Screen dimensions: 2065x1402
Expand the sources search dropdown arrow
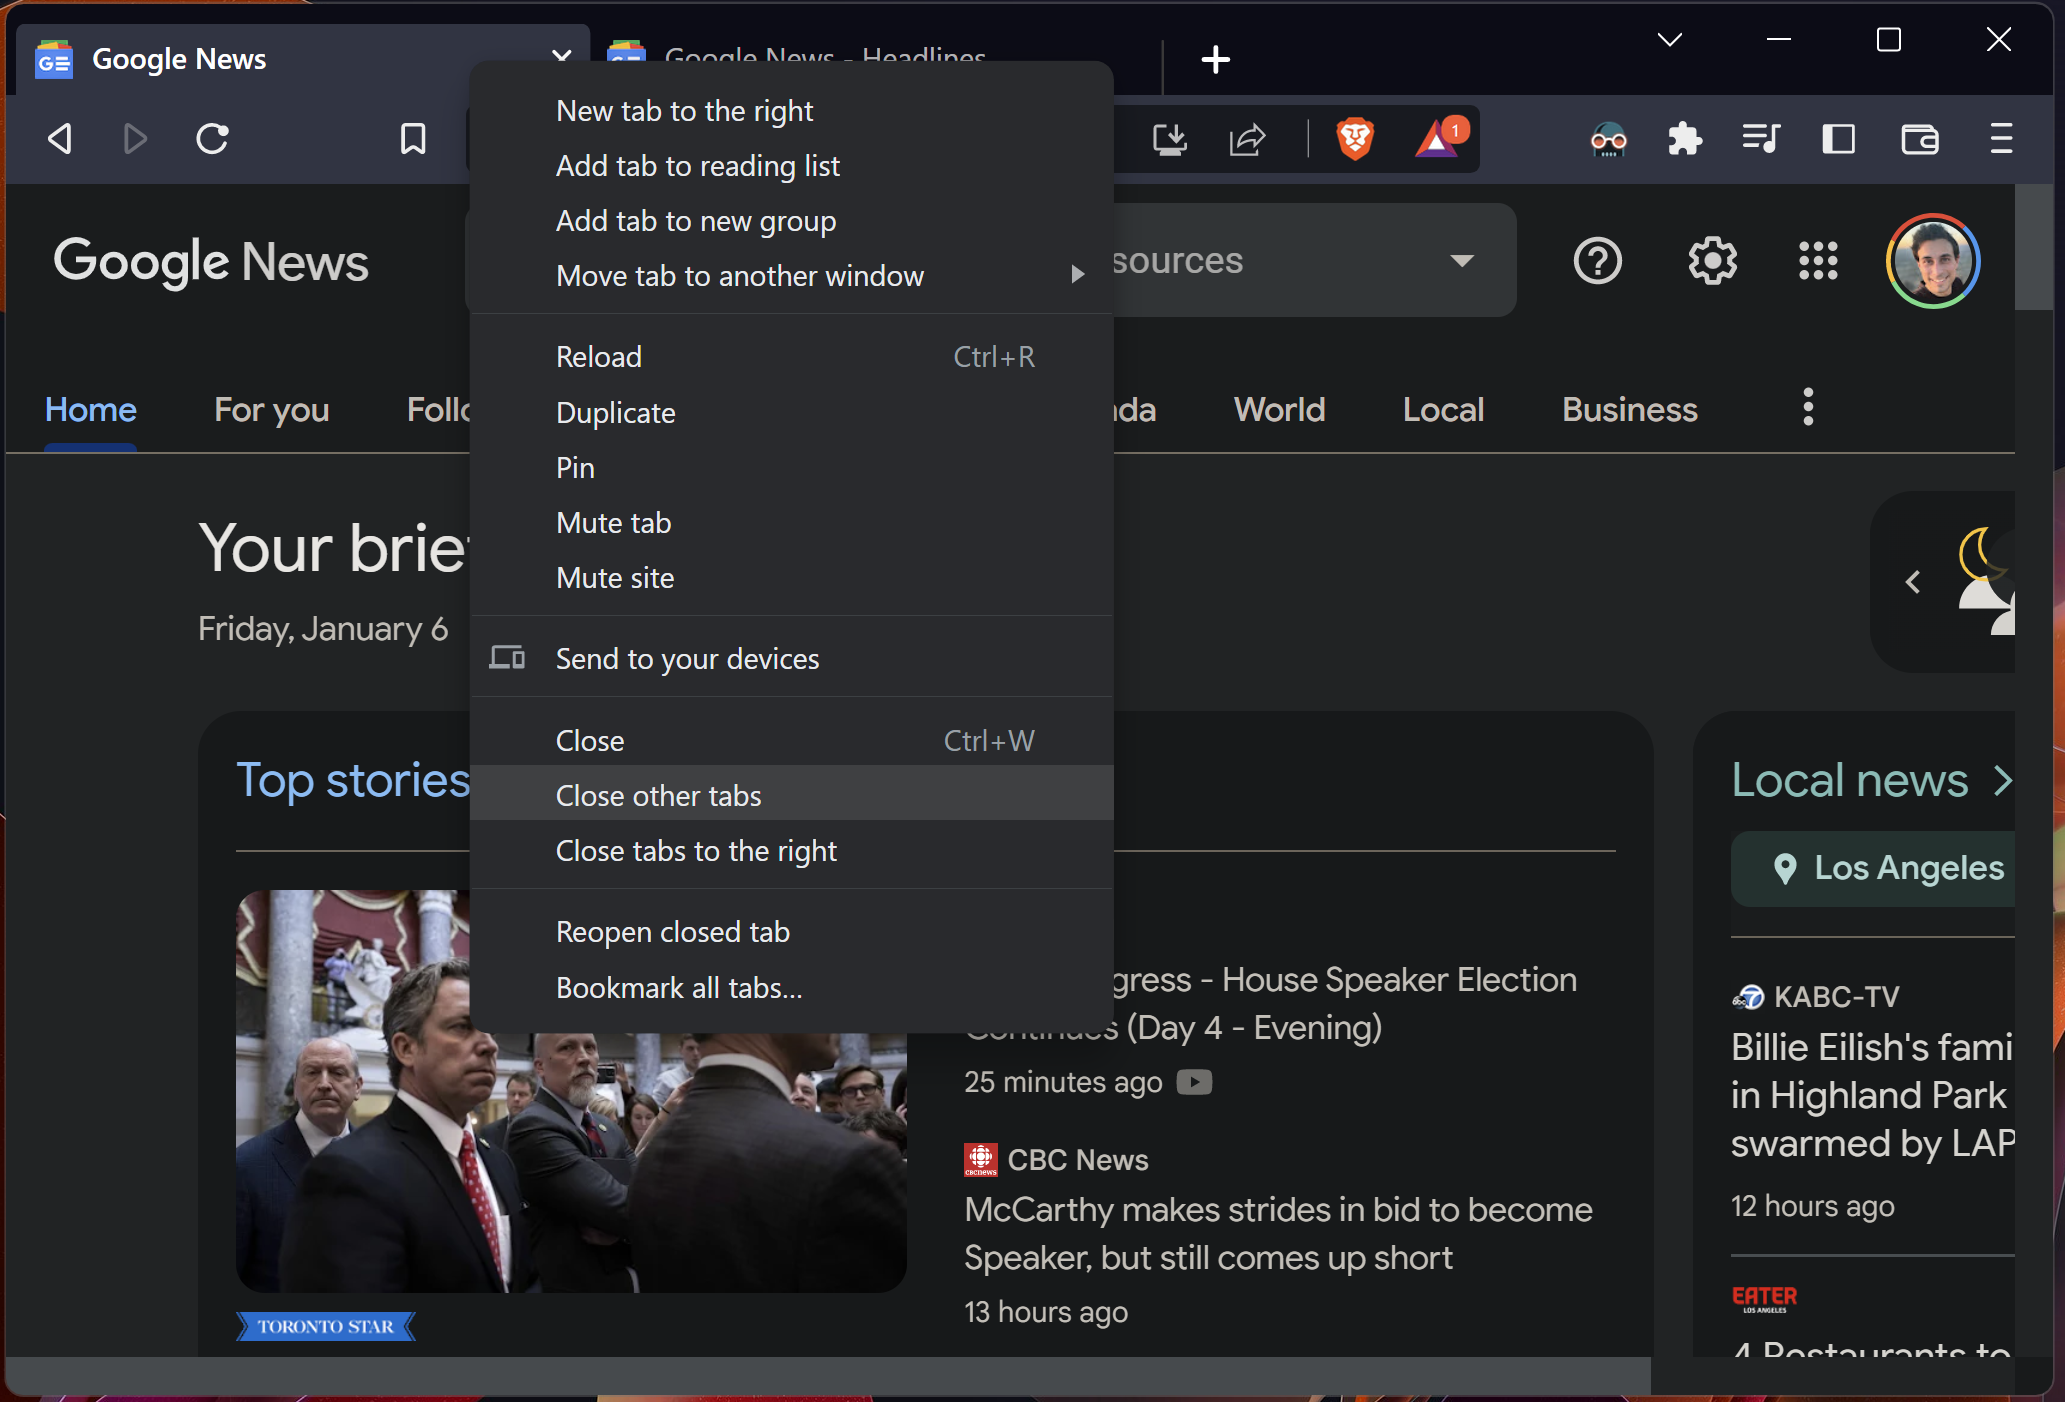[1462, 261]
